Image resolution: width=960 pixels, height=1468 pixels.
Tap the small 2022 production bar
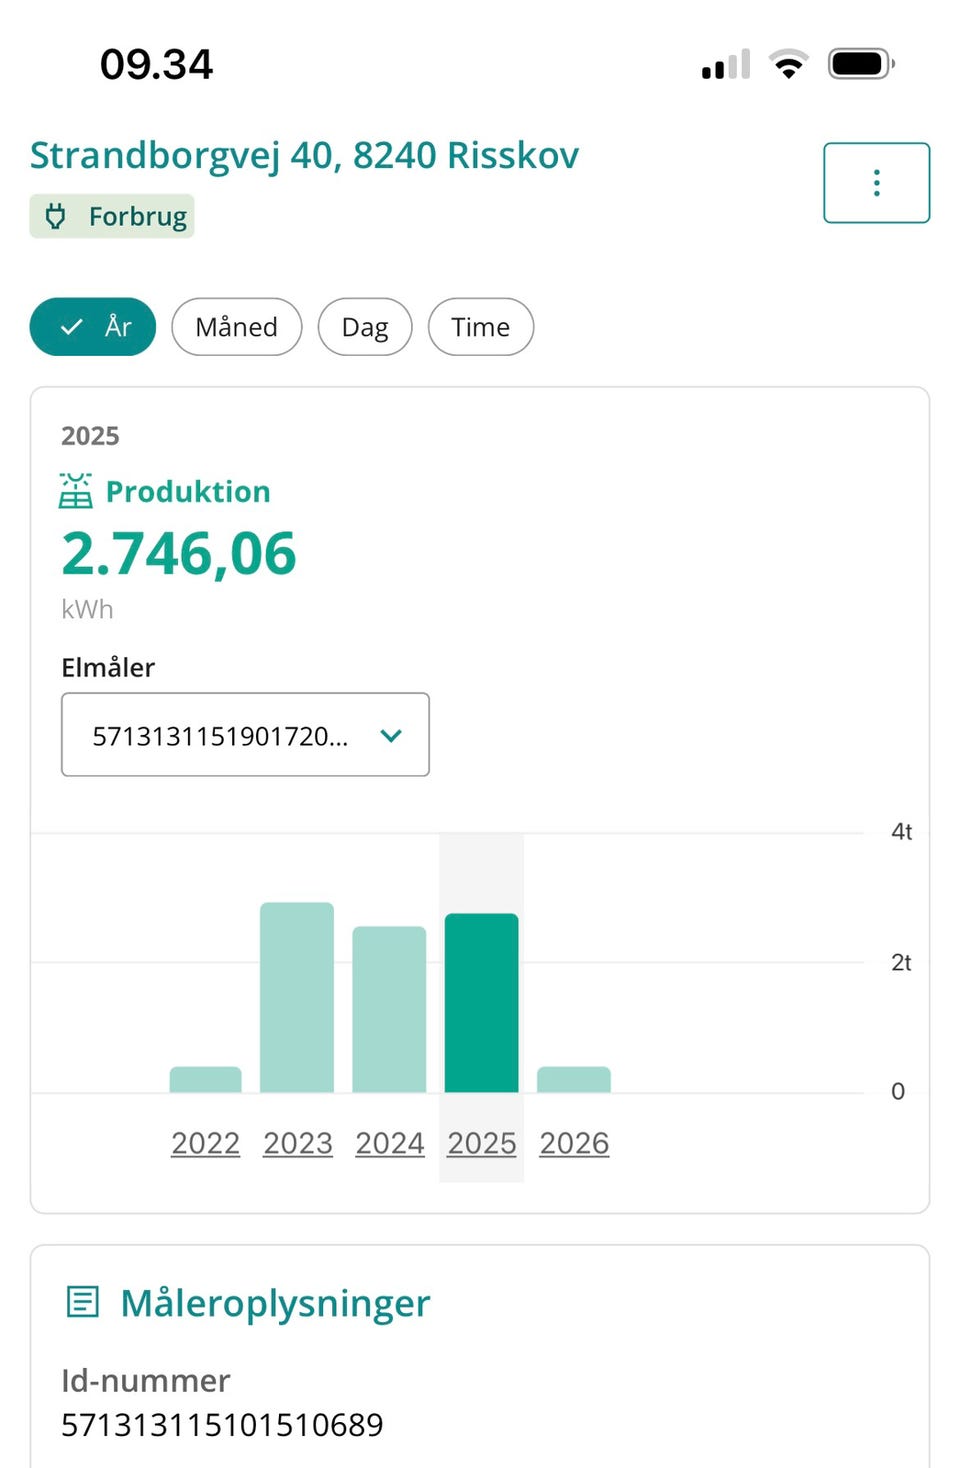tap(206, 1079)
